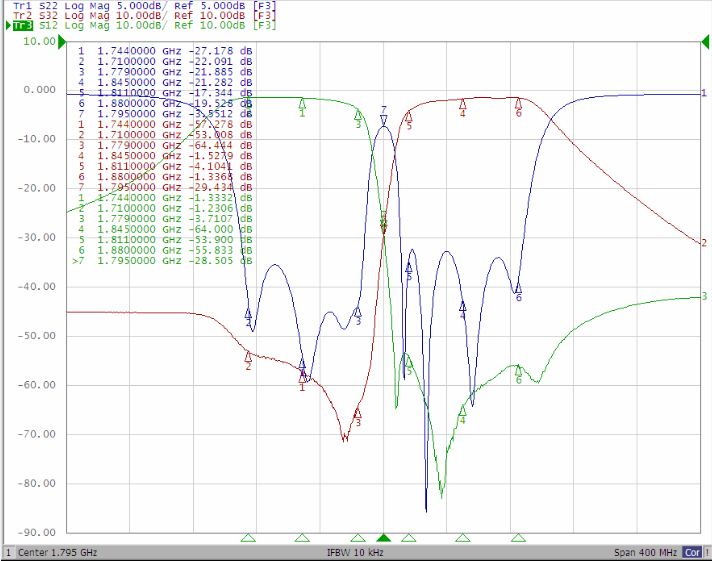Select green marker 1 on the S12 passband
Image resolution: width=712 pixels, height=561 pixels.
[302, 102]
